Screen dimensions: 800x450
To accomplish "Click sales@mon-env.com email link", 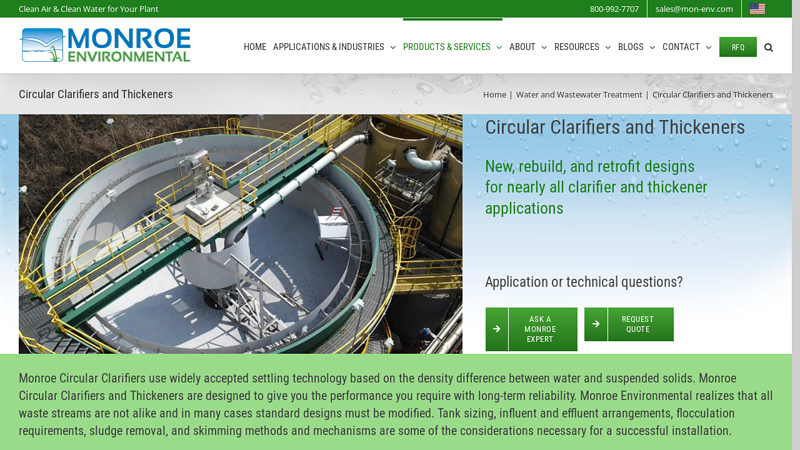I will click(x=694, y=9).
